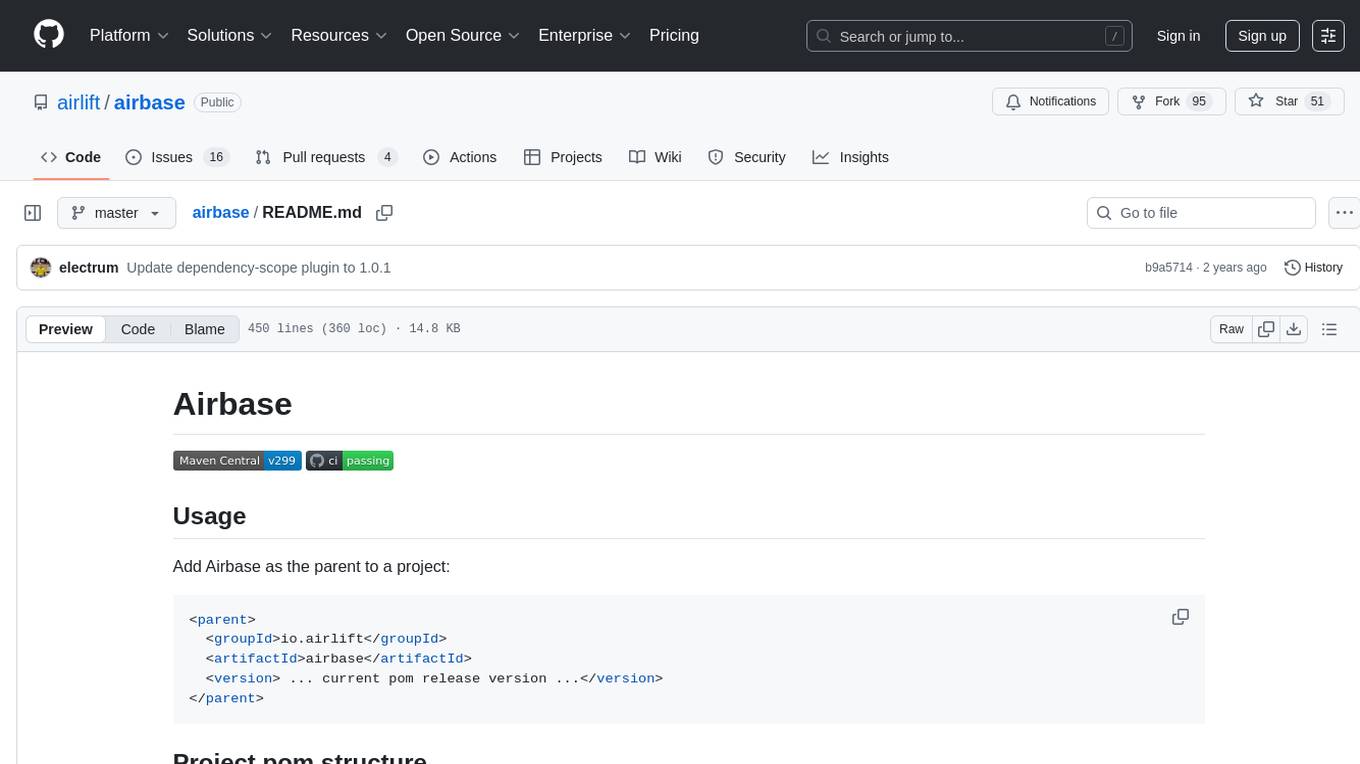Click the Usage heading
Viewport: 1360px width, 764px height.
point(209,516)
